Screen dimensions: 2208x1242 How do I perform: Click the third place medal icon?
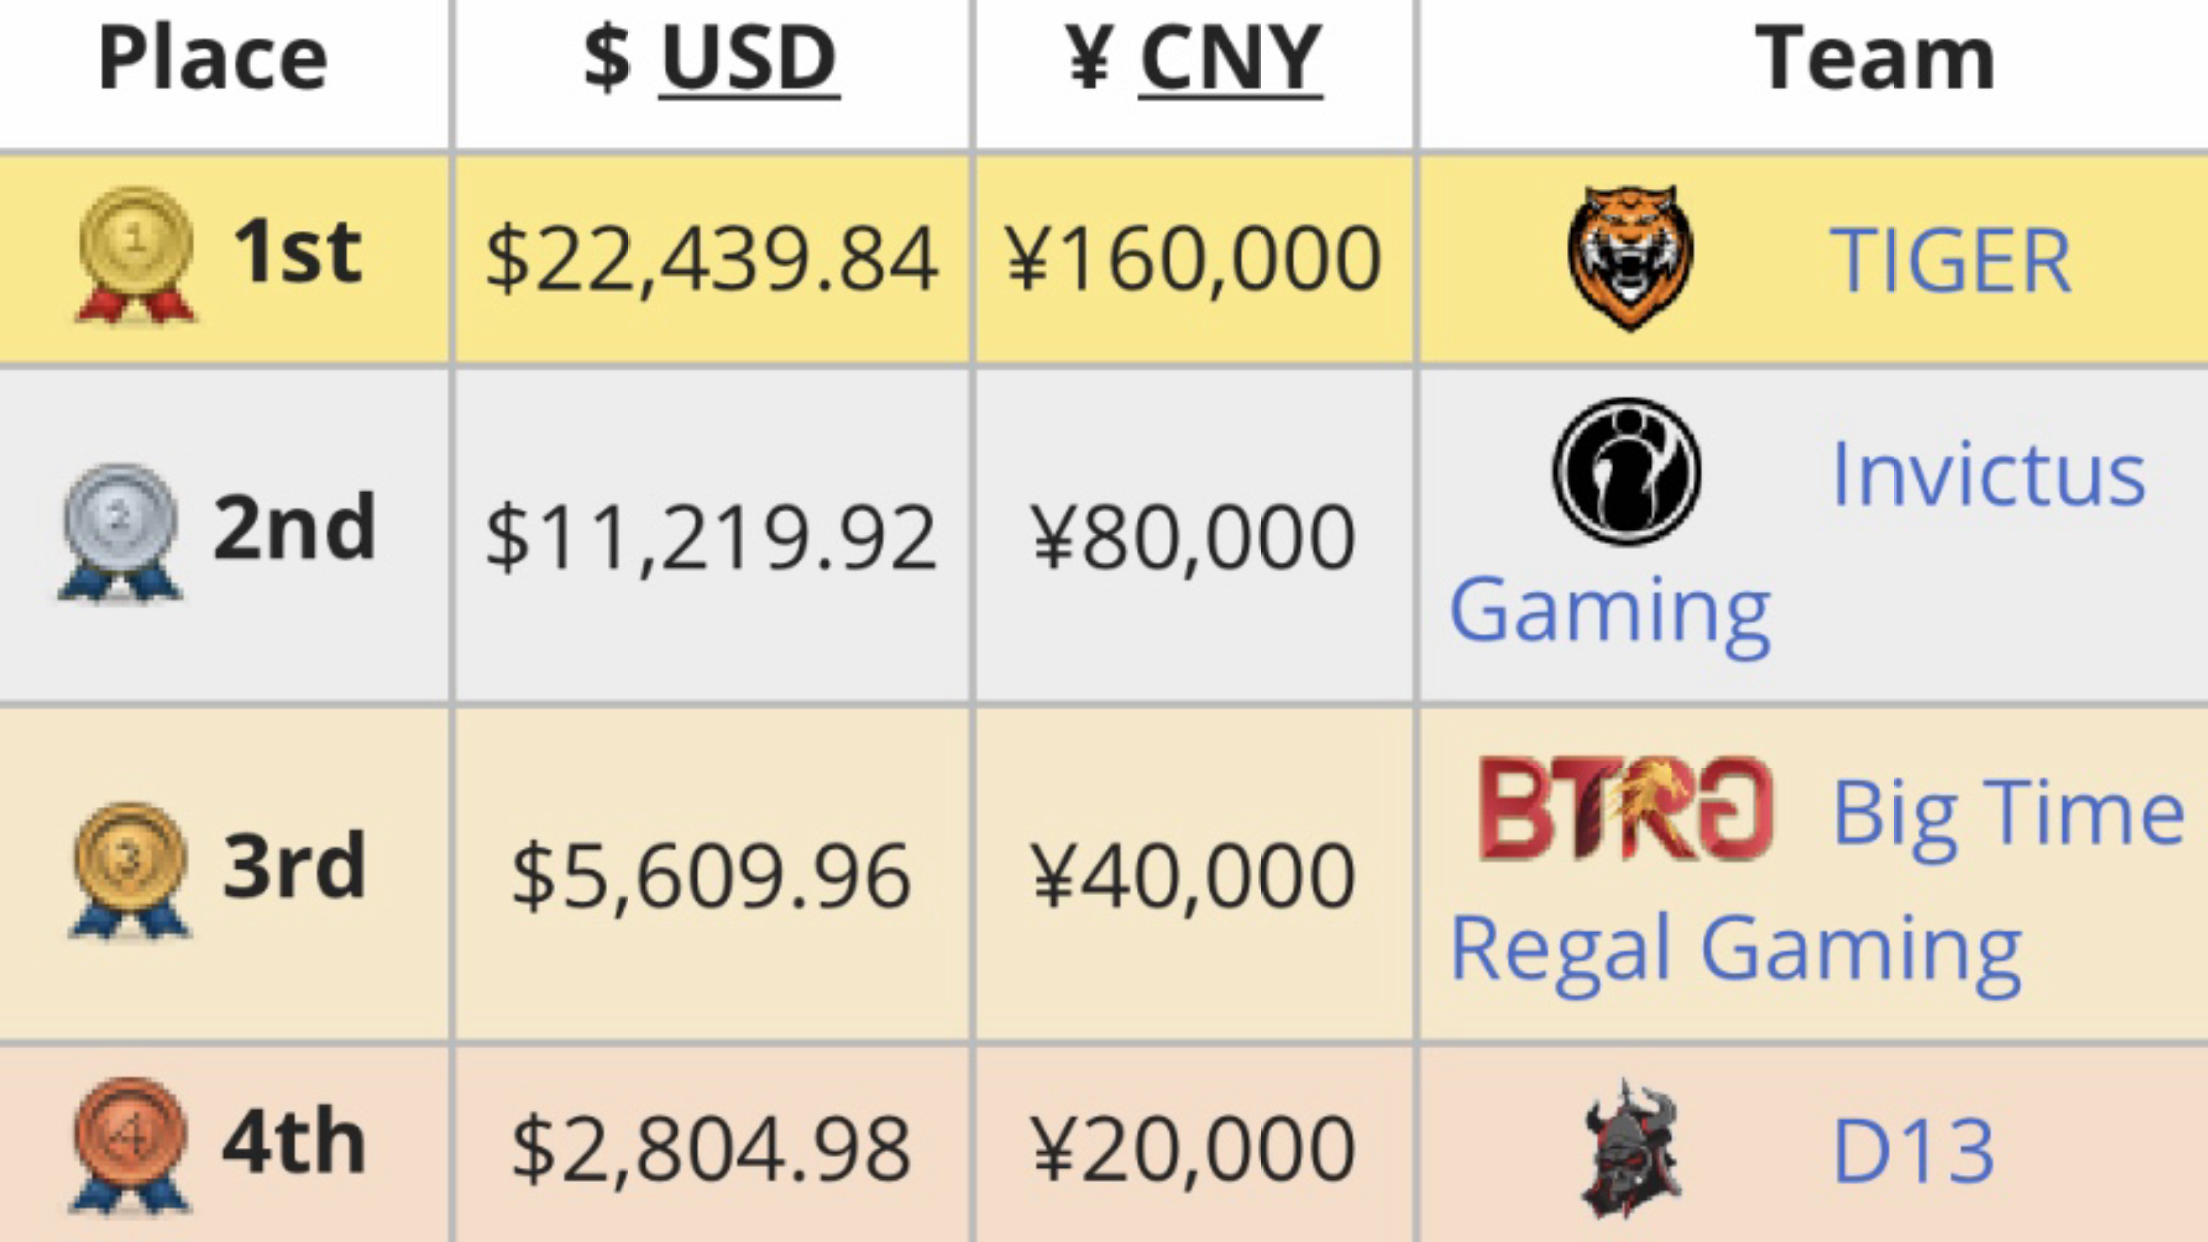click(x=130, y=870)
